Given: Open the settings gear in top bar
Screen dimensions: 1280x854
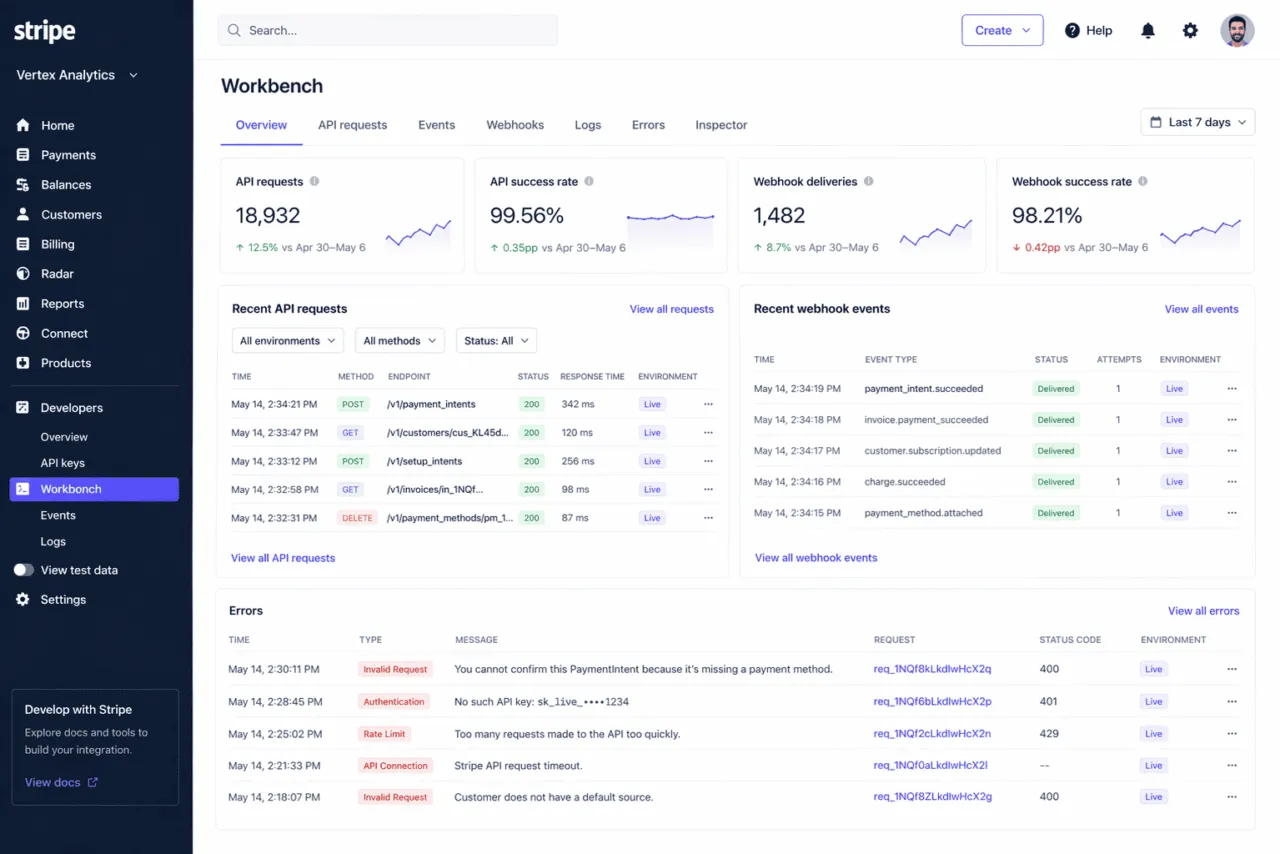Looking at the screenshot, I should coord(1190,30).
